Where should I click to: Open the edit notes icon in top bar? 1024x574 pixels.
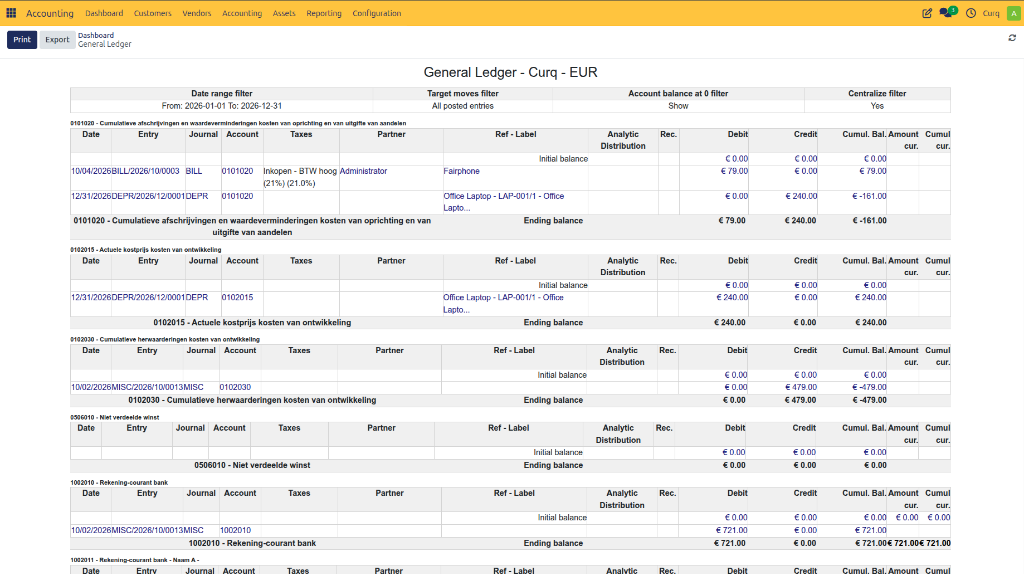[927, 13]
